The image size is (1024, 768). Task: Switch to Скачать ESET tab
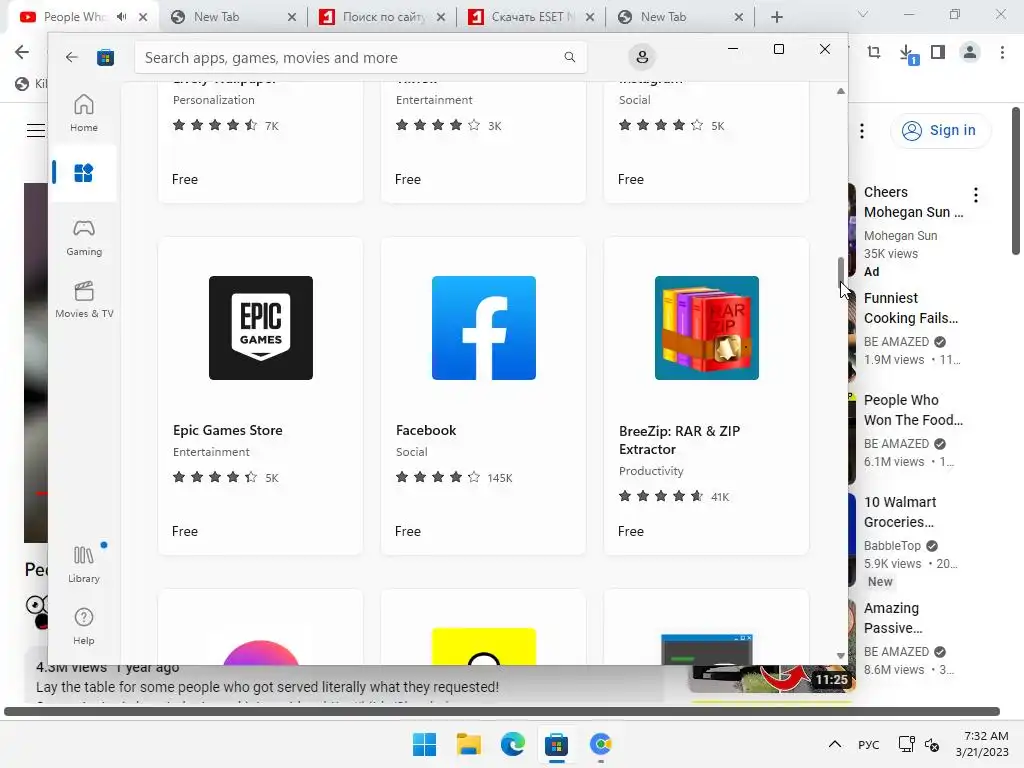pyautogui.click(x=531, y=17)
